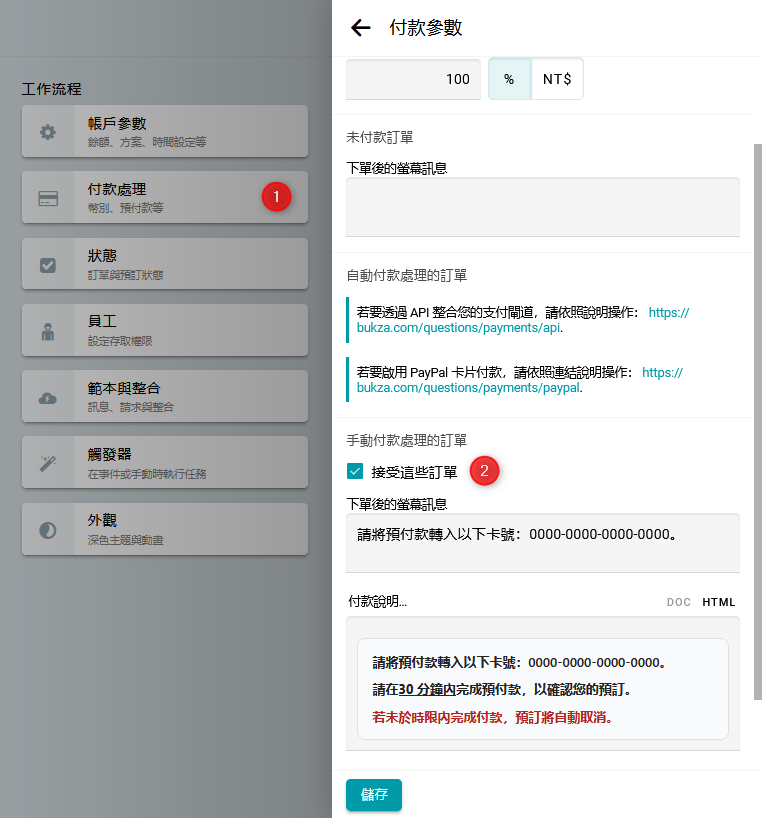Switch payment instructions editor to DOC mode
The image size is (762, 818).
click(x=679, y=602)
